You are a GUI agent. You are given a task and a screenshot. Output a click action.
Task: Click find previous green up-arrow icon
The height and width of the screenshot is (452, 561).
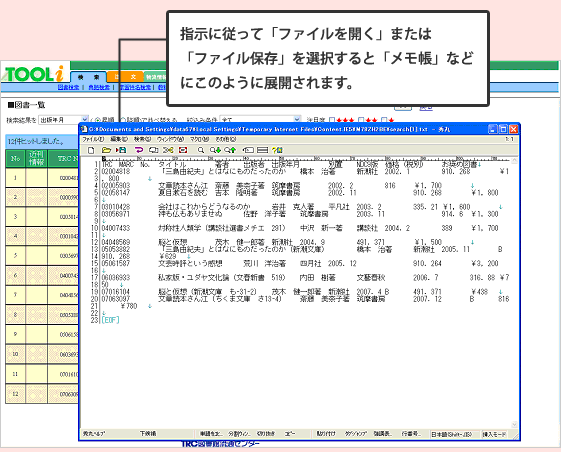pyautogui.click(x=230, y=150)
